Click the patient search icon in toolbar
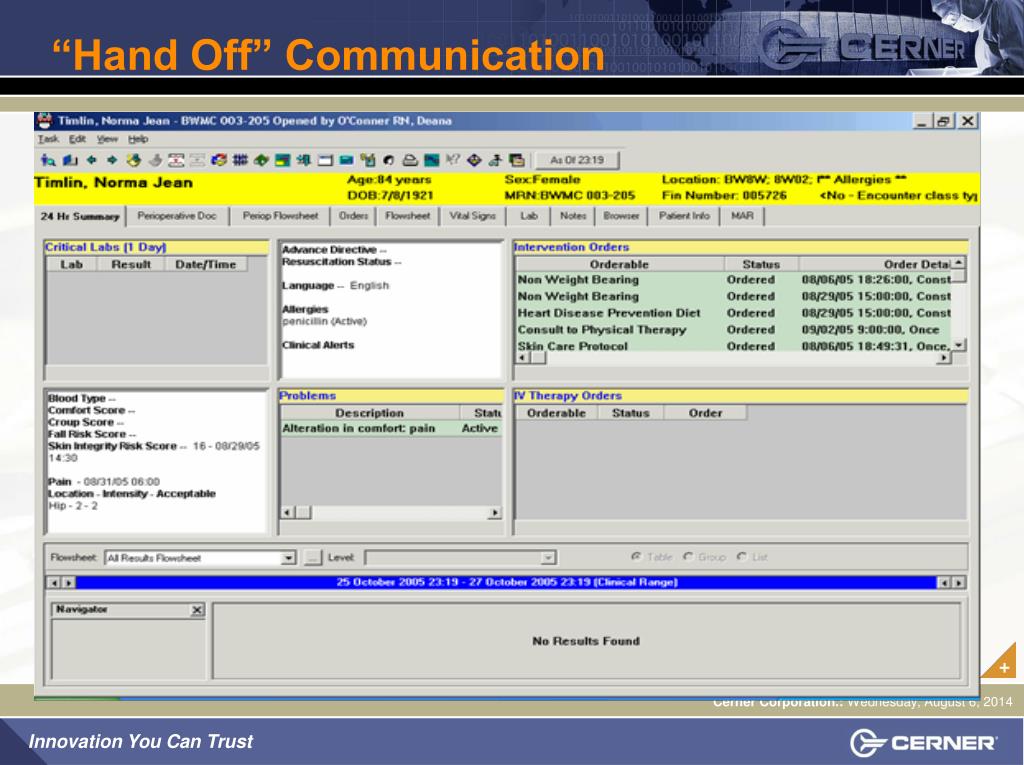Screen dimensions: 1024x765 coord(48,160)
